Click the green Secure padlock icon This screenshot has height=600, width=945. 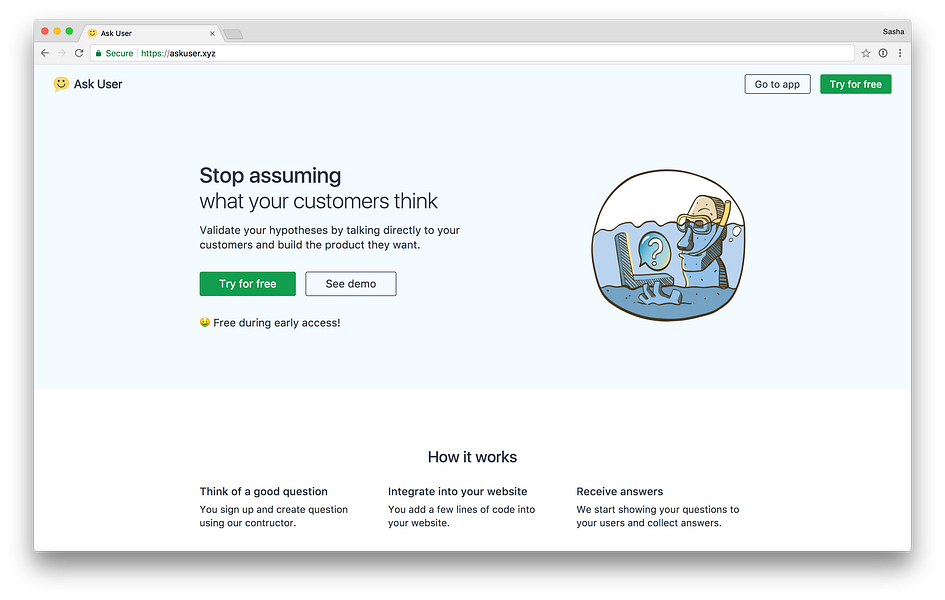[99, 53]
